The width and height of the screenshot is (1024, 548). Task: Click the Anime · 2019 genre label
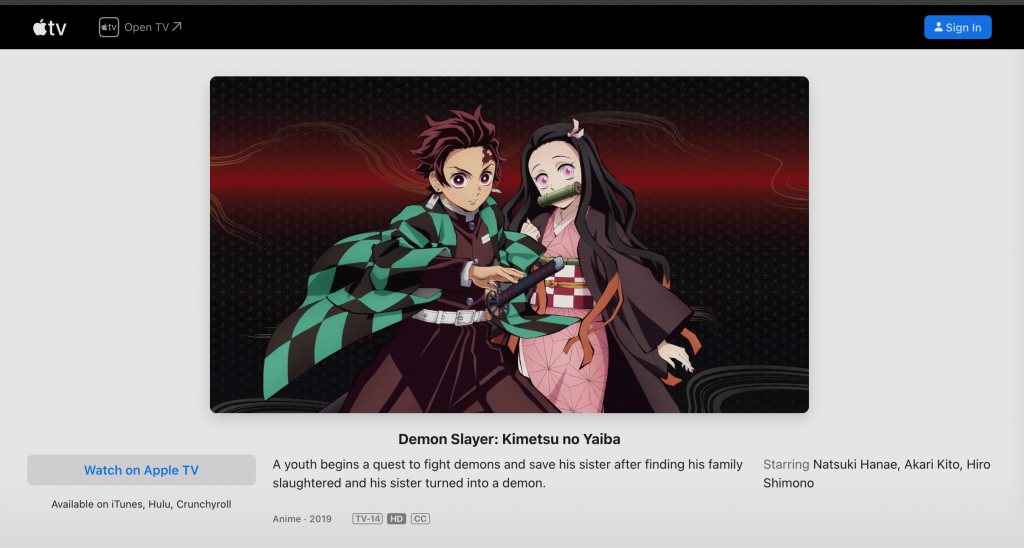pyautogui.click(x=302, y=519)
